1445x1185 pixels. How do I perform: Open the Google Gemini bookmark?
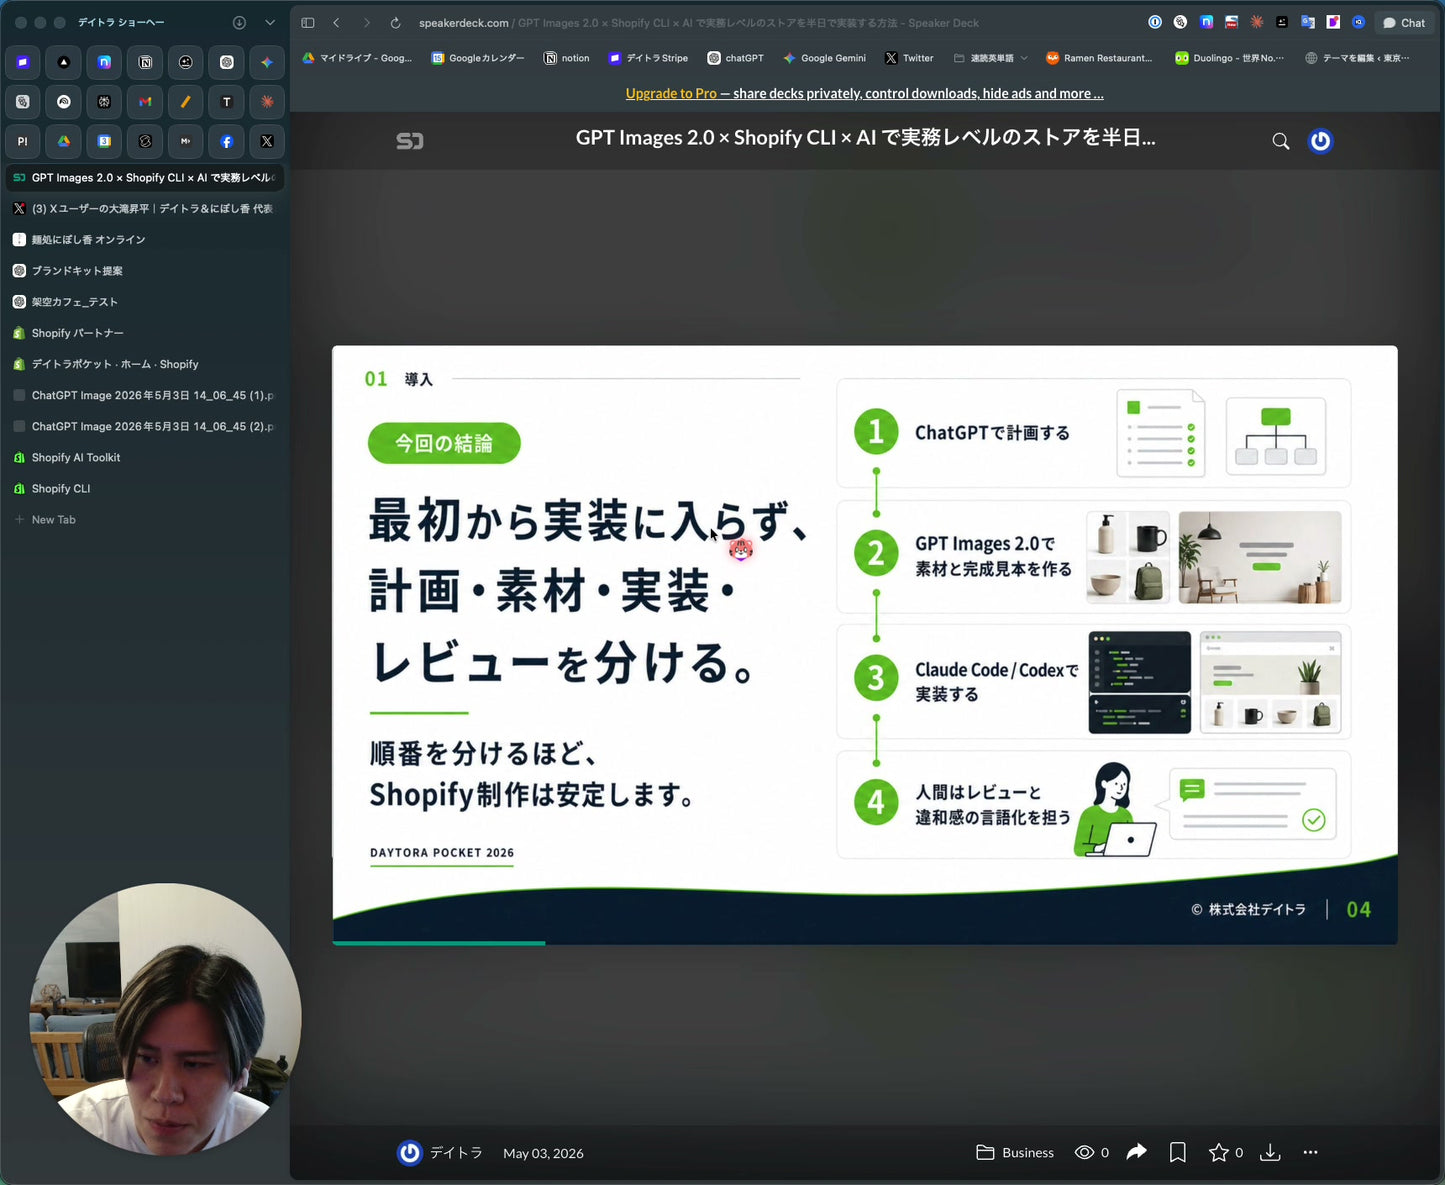824,58
